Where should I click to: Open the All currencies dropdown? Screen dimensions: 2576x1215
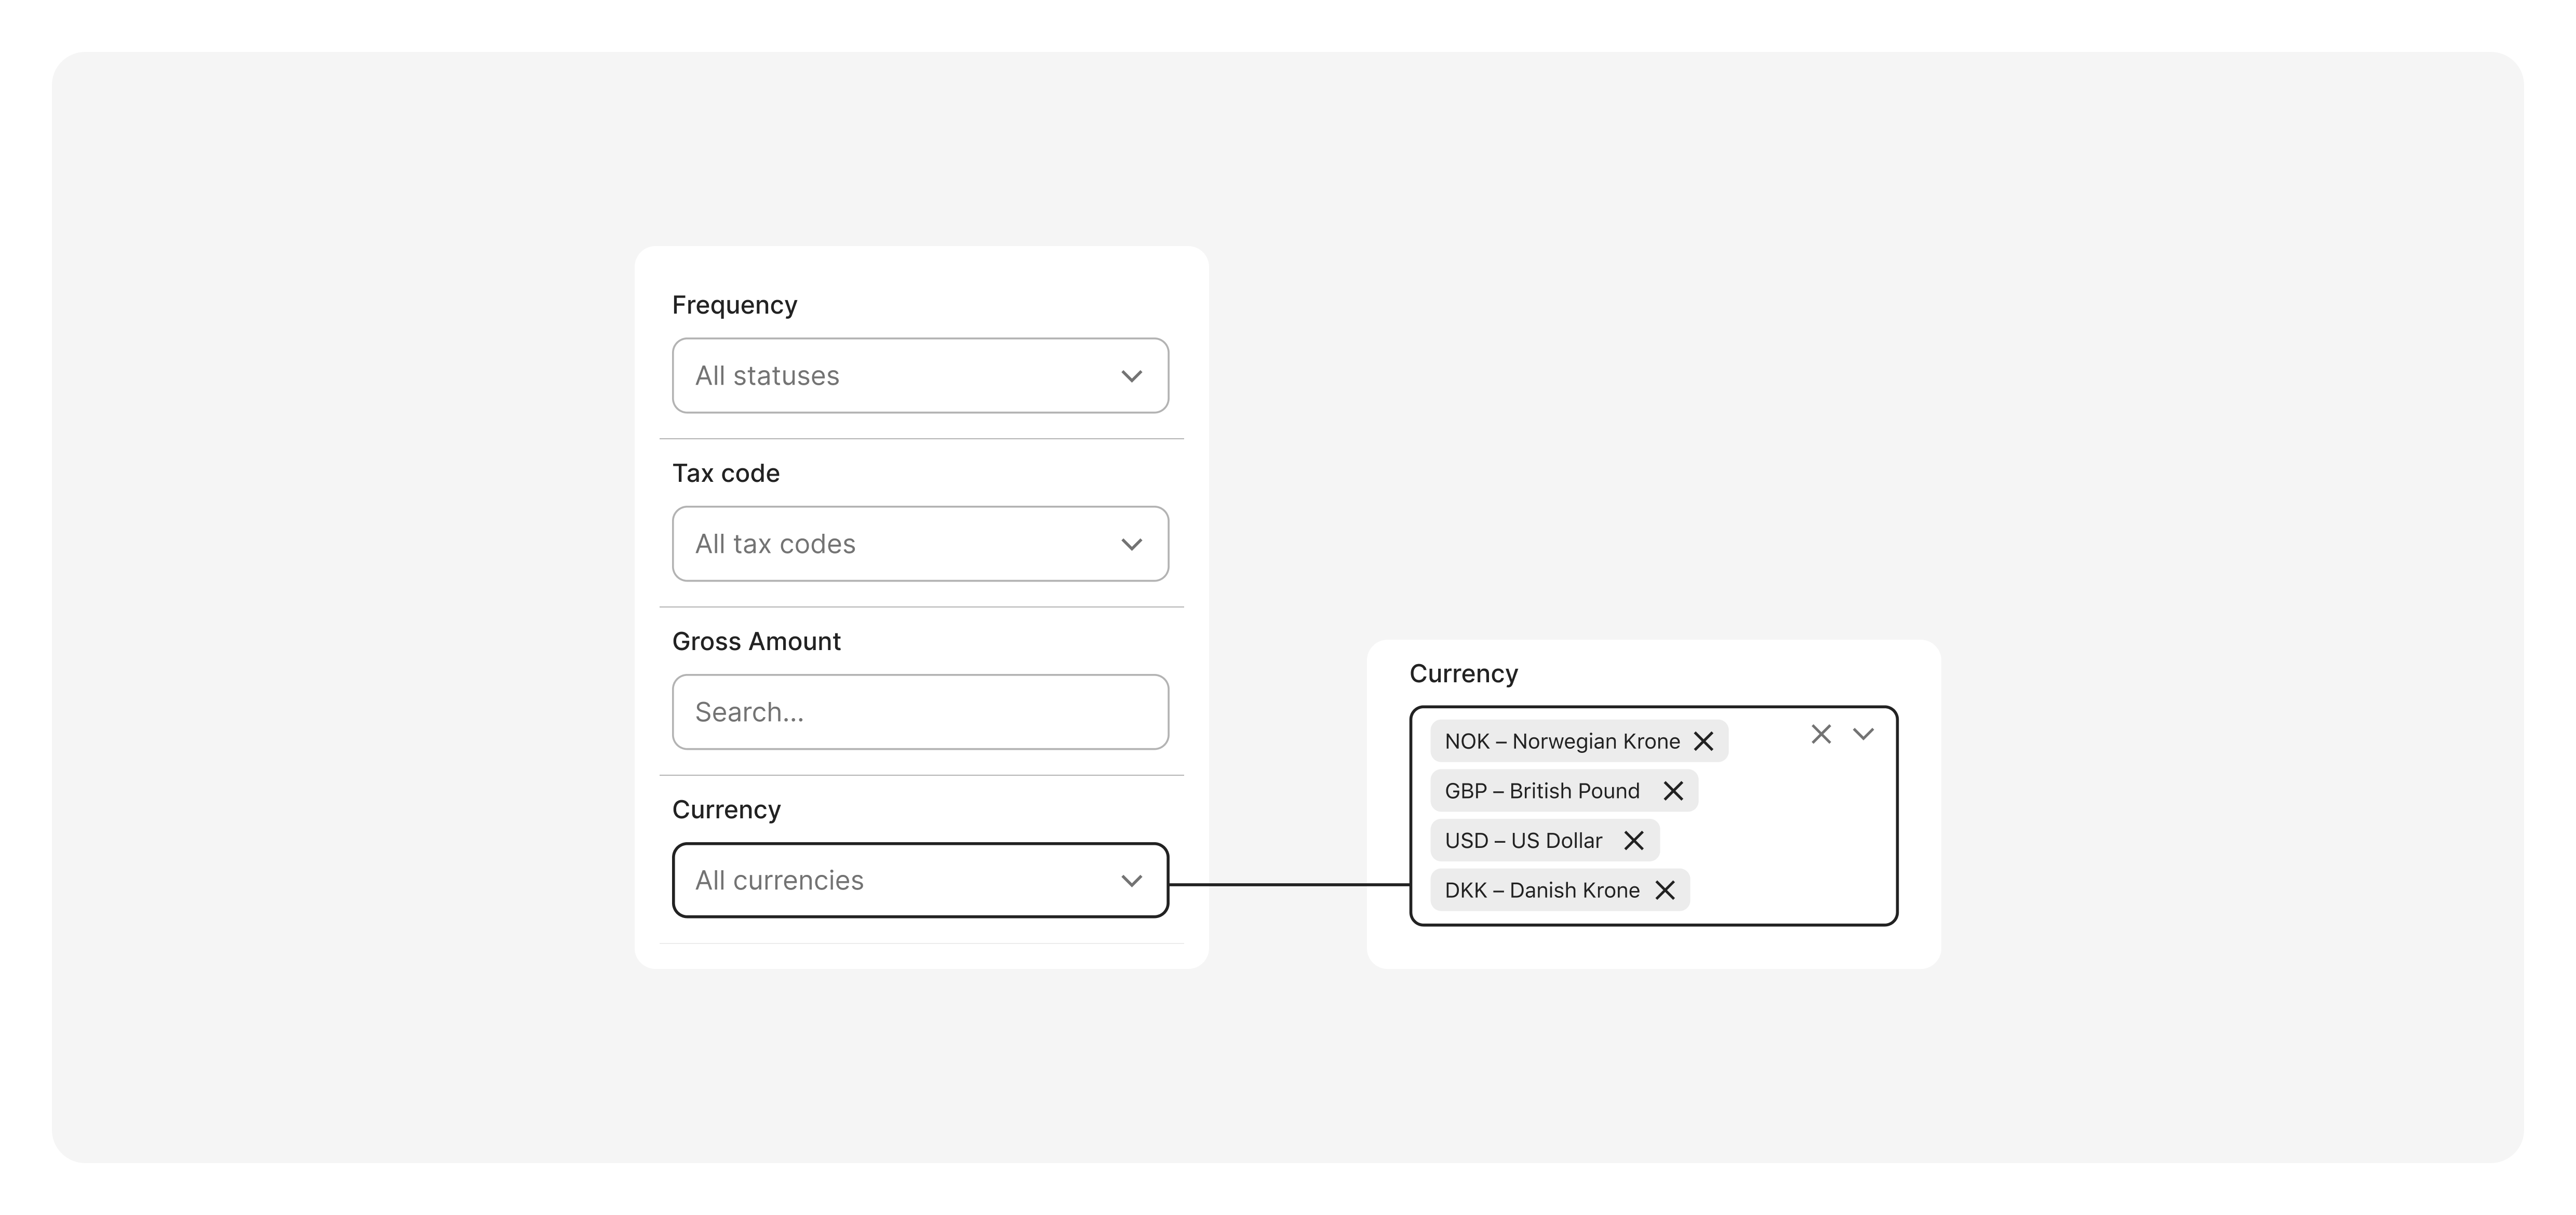(x=920, y=880)
